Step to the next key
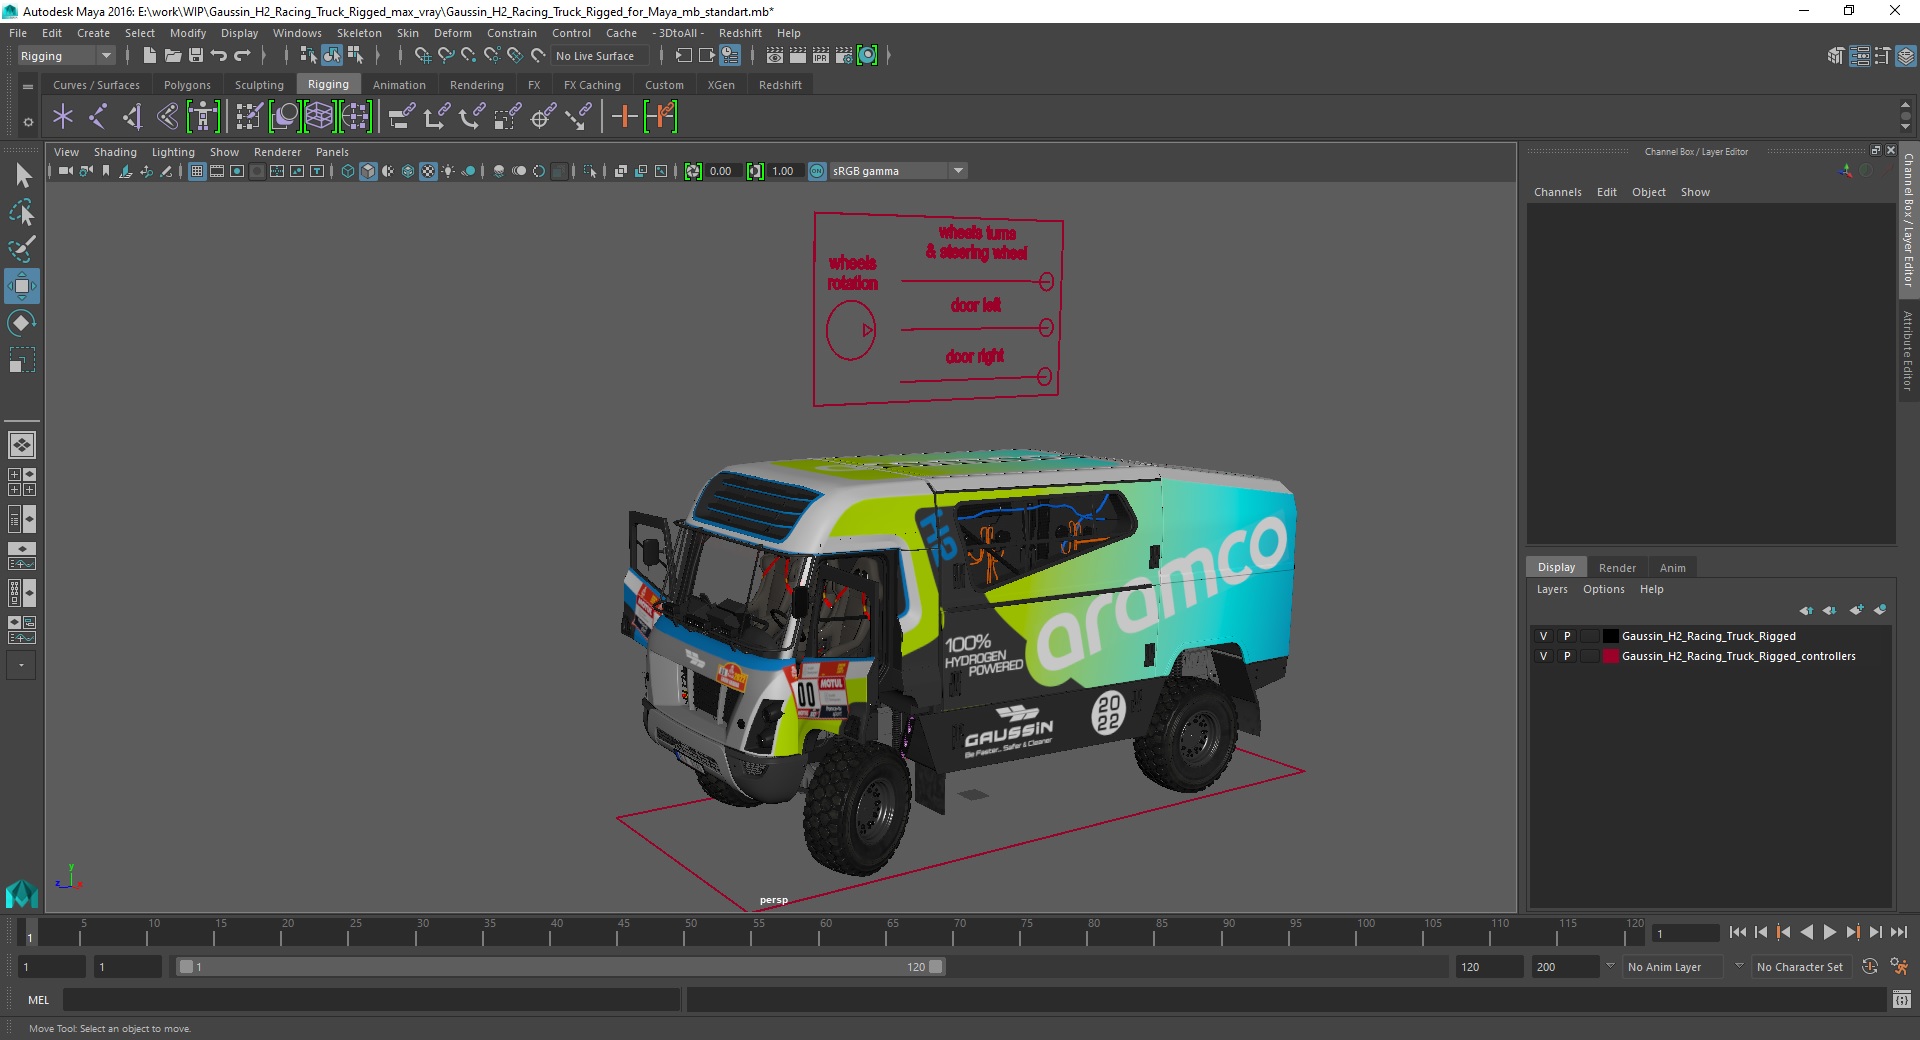Viewport: 1920px width, 1040px height. pos(1852,932)
